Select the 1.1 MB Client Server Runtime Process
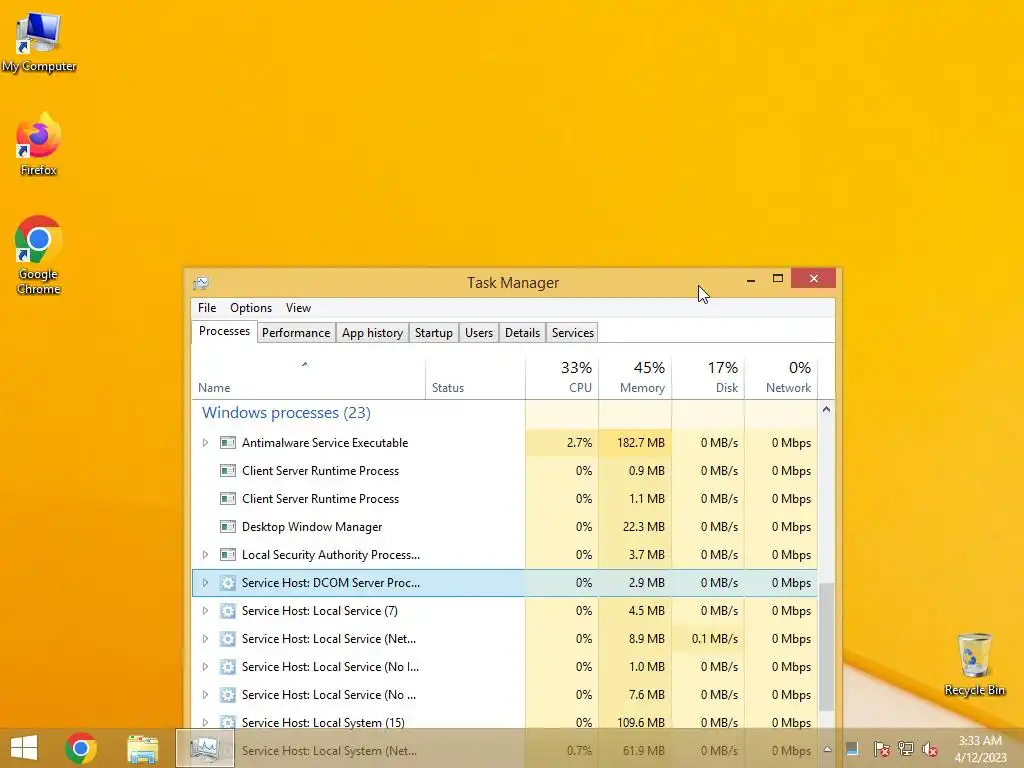Image resolution: width=1024 pixels, height=768 pixels. tap(505, 499)
